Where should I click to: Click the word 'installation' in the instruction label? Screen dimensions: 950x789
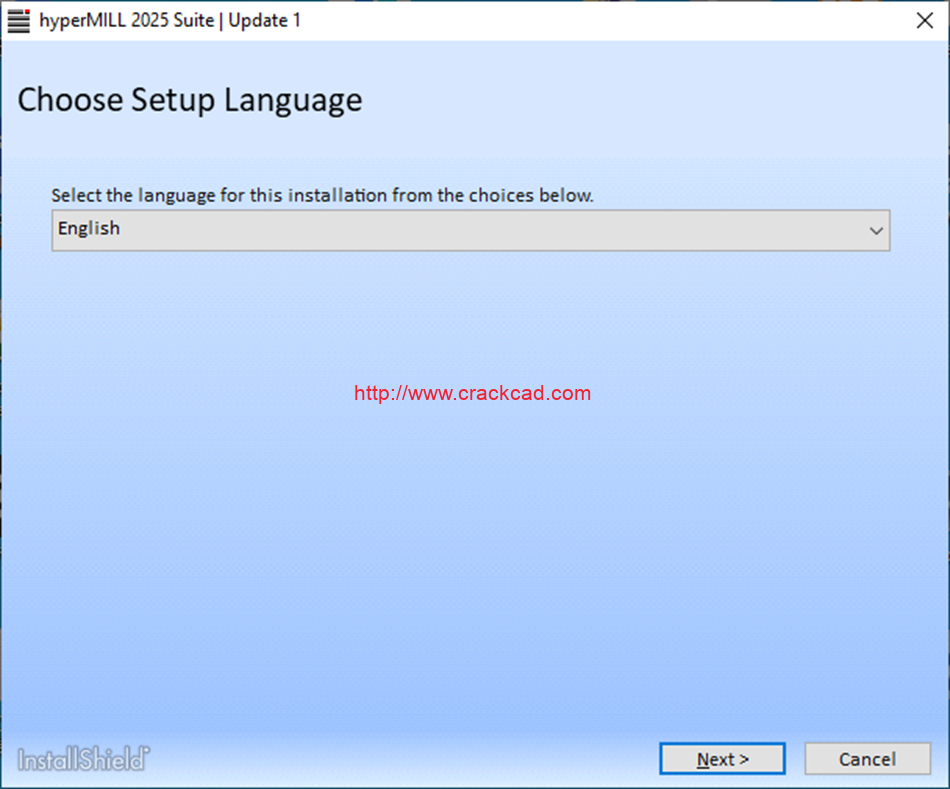338,195
